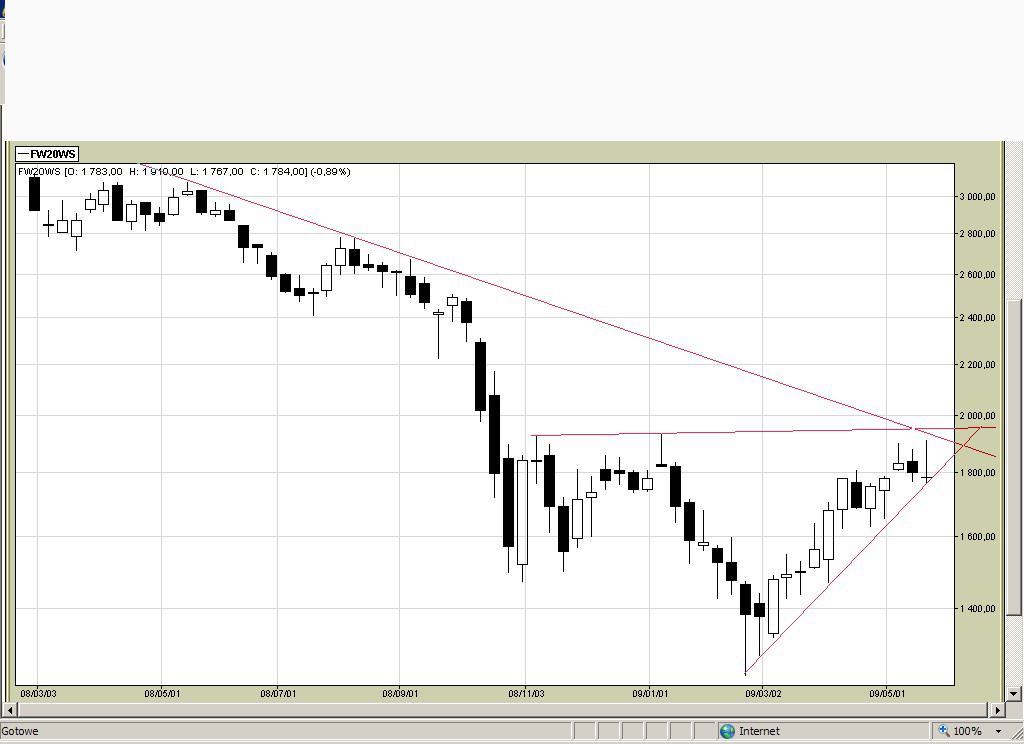The height and width of the screenshot is (744, 1024).
Task: Click the Internet status bar label
Action: click(x=759, y=731)
